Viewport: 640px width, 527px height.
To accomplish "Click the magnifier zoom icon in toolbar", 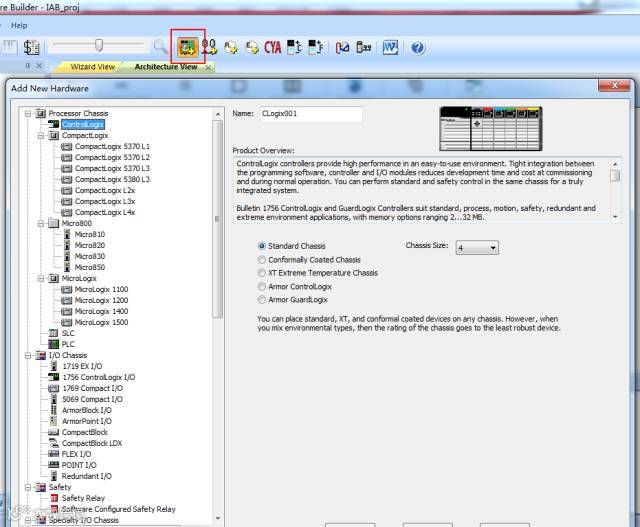I will tap(160, 47).
